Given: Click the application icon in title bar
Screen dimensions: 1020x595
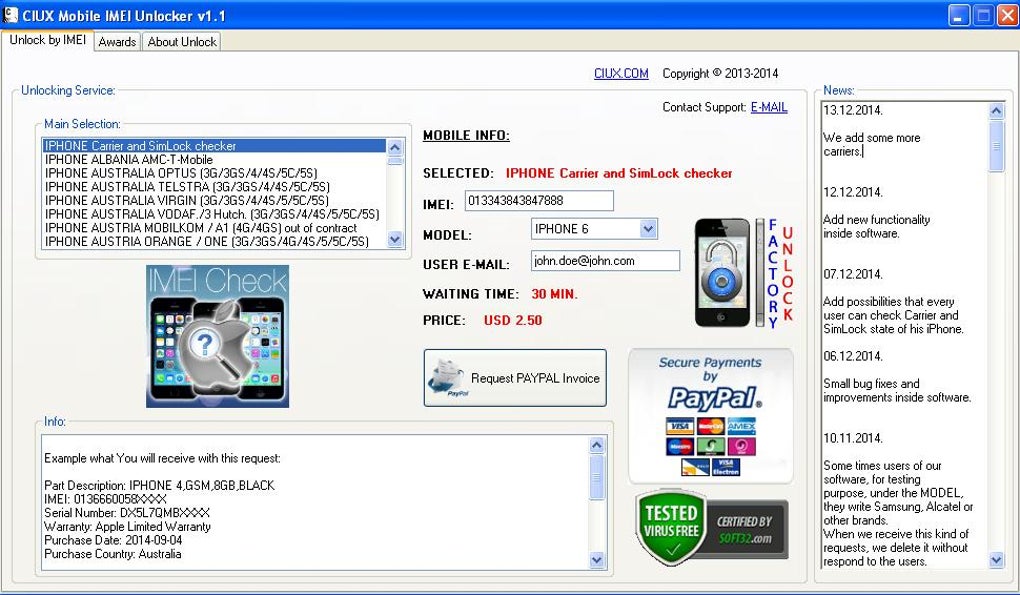Looking at the screenshot, I should pos(11,15).
